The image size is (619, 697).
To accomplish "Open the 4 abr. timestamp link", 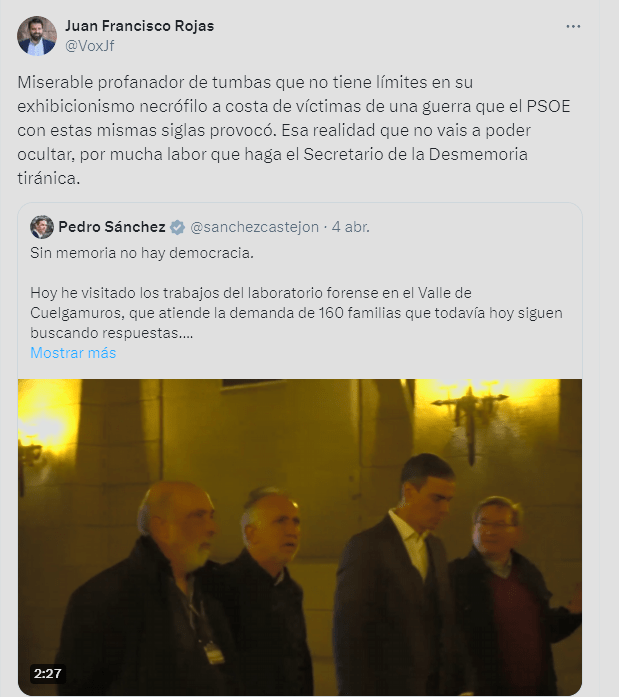I will [351, 227].
